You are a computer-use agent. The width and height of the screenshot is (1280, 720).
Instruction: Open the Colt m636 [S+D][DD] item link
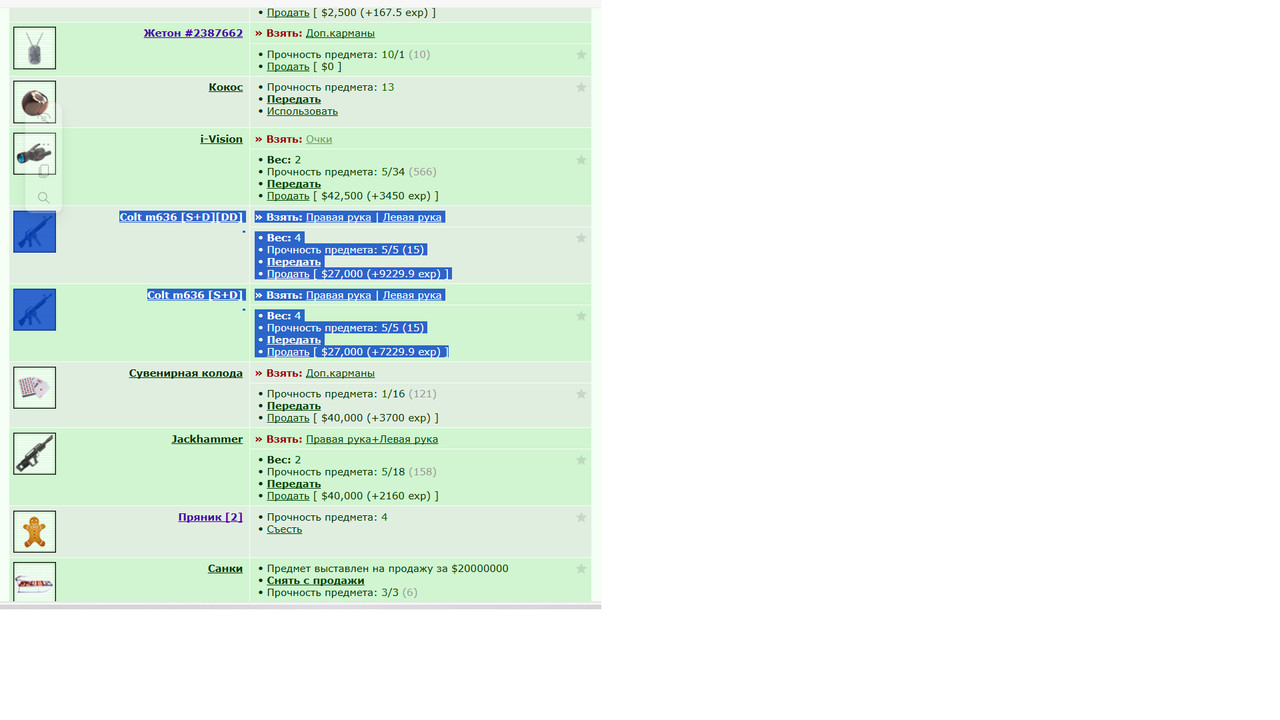pyautogui.click(x=181, y=217)
